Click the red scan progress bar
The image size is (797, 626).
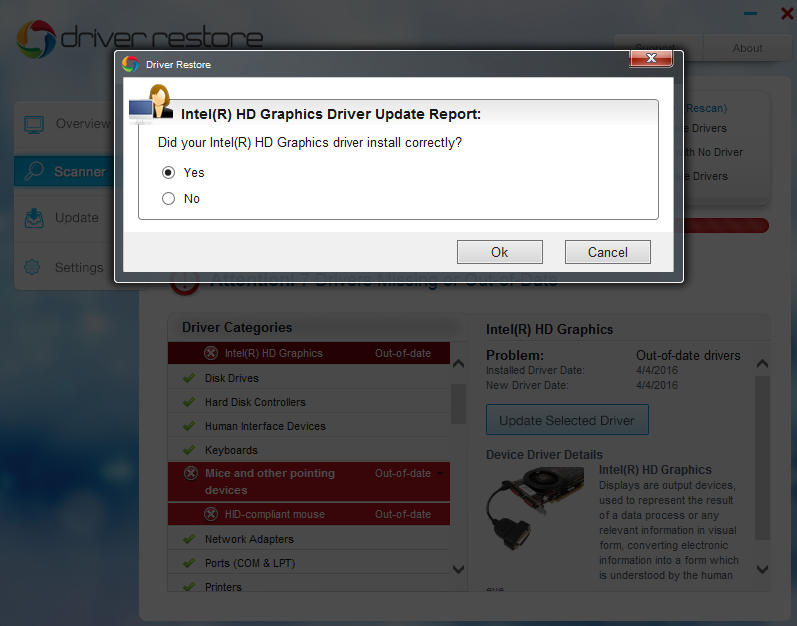tap(726, 226)
